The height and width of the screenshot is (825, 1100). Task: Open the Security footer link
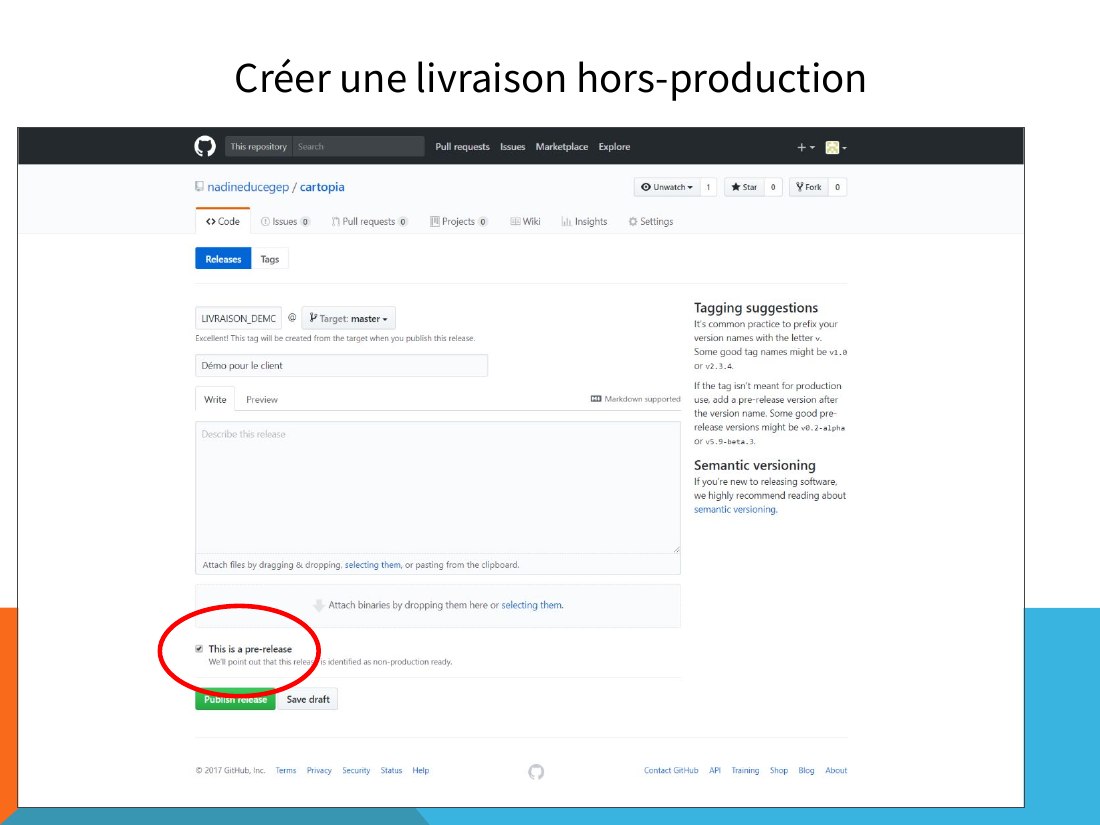click(x=356, y=770)
